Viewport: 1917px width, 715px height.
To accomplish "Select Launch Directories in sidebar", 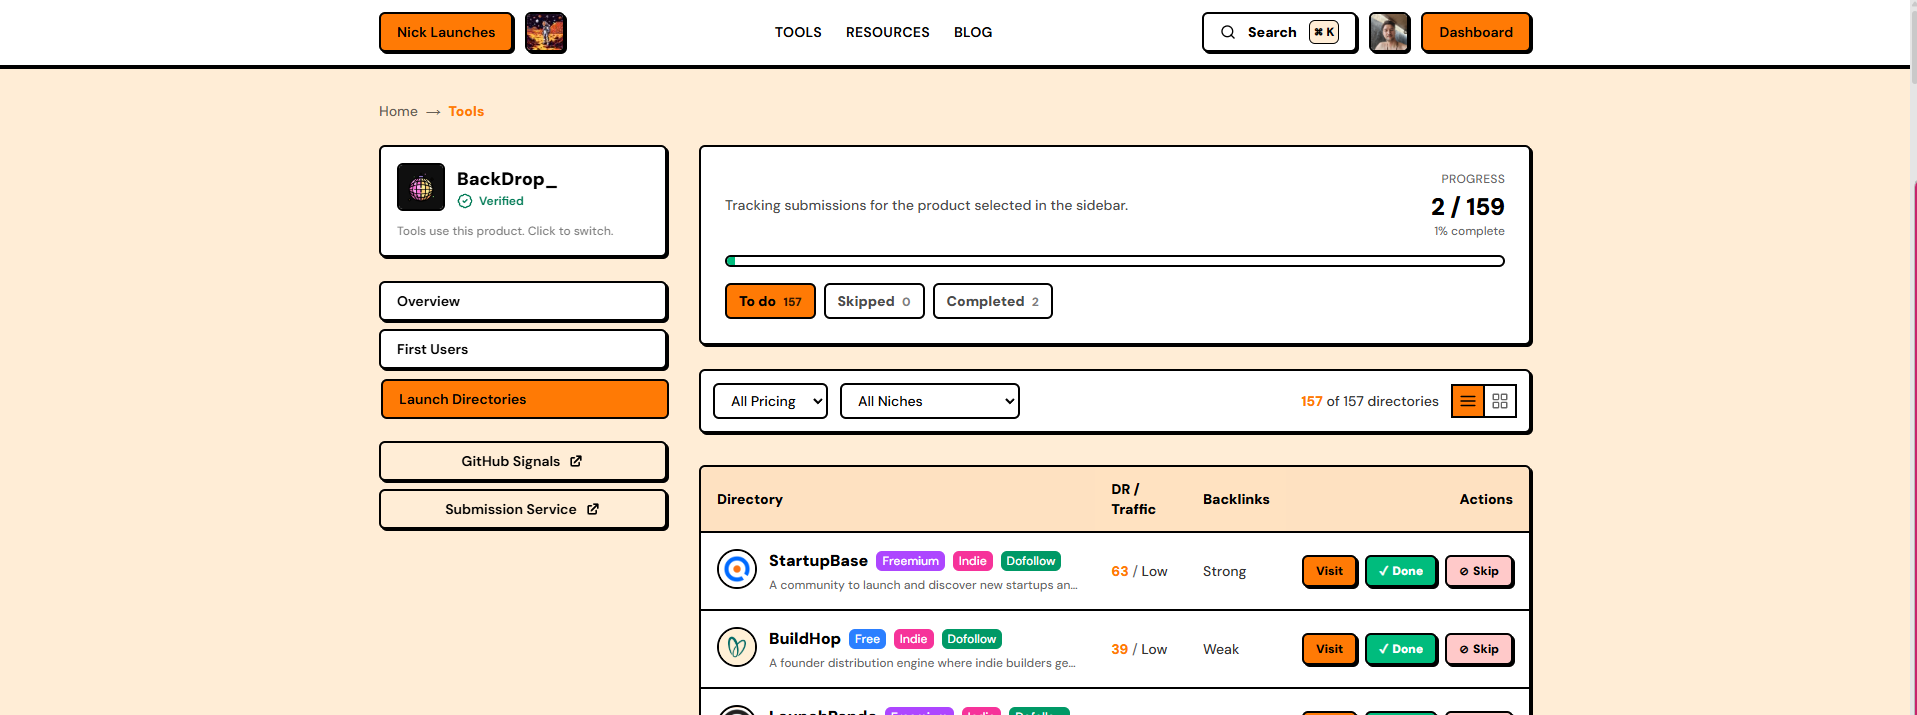I will [524, 399].
